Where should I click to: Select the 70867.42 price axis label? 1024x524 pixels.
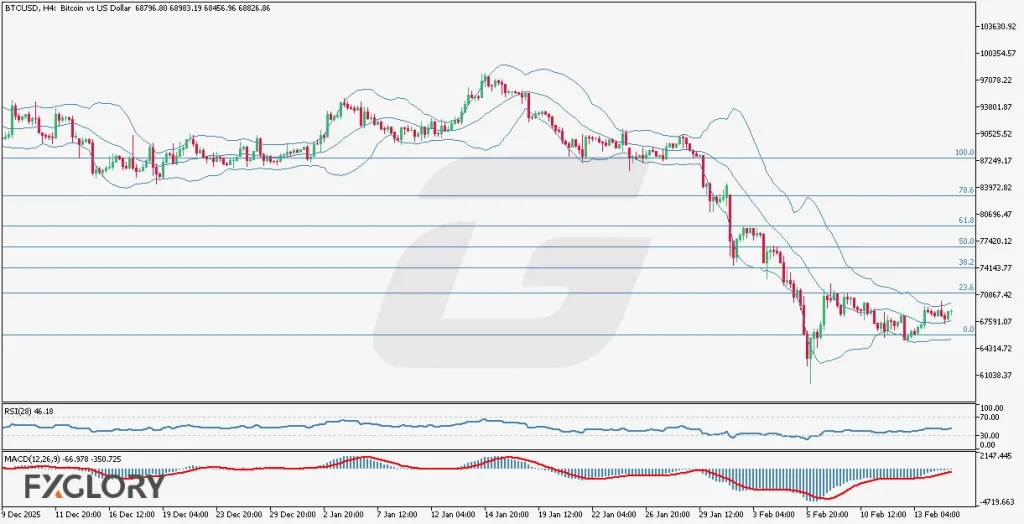[997, 295]
